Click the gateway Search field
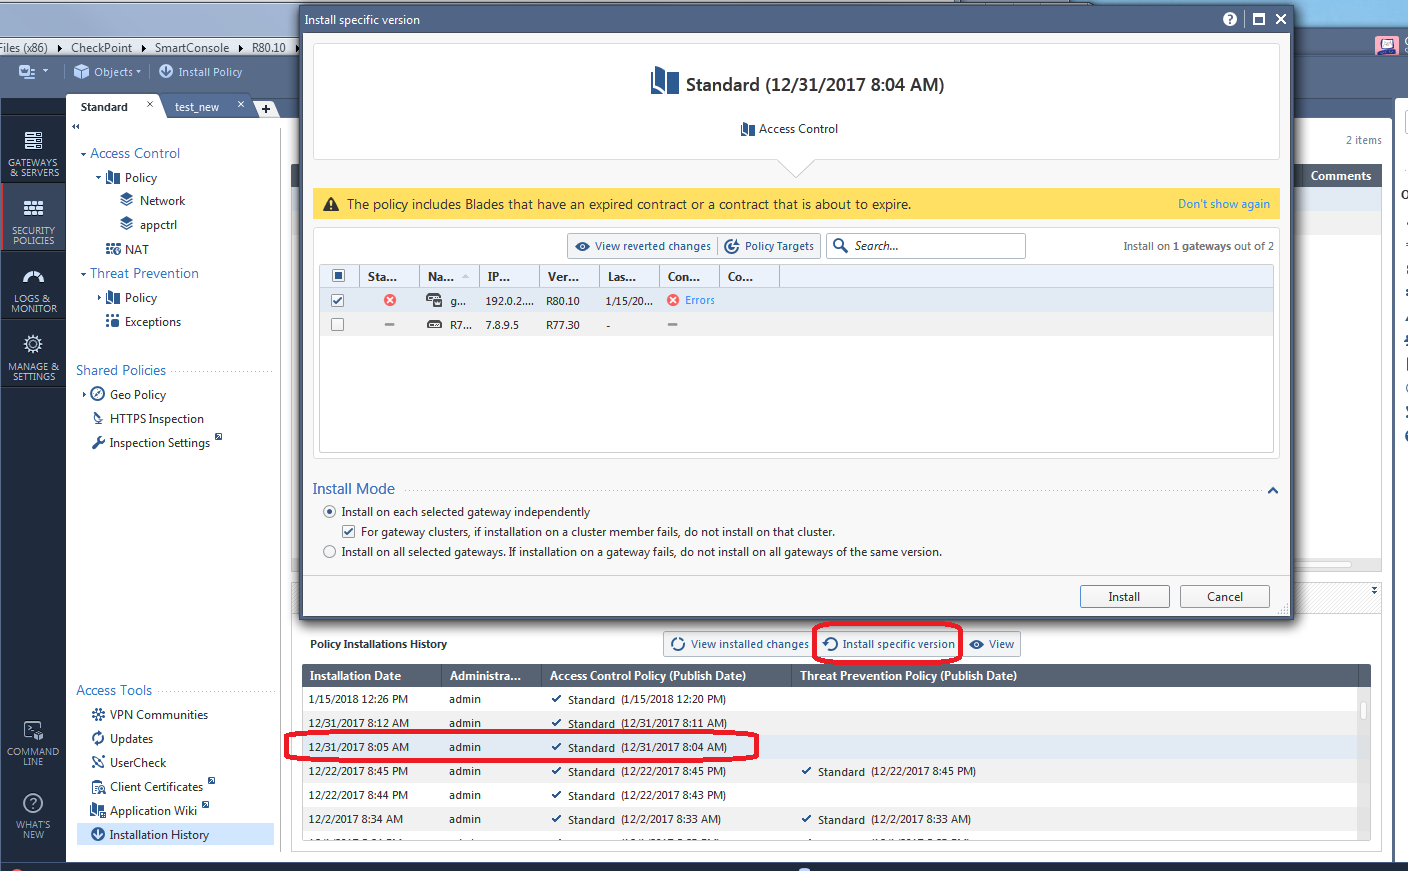This screenshot has width=1408, height=871. (x=926, y=246)
